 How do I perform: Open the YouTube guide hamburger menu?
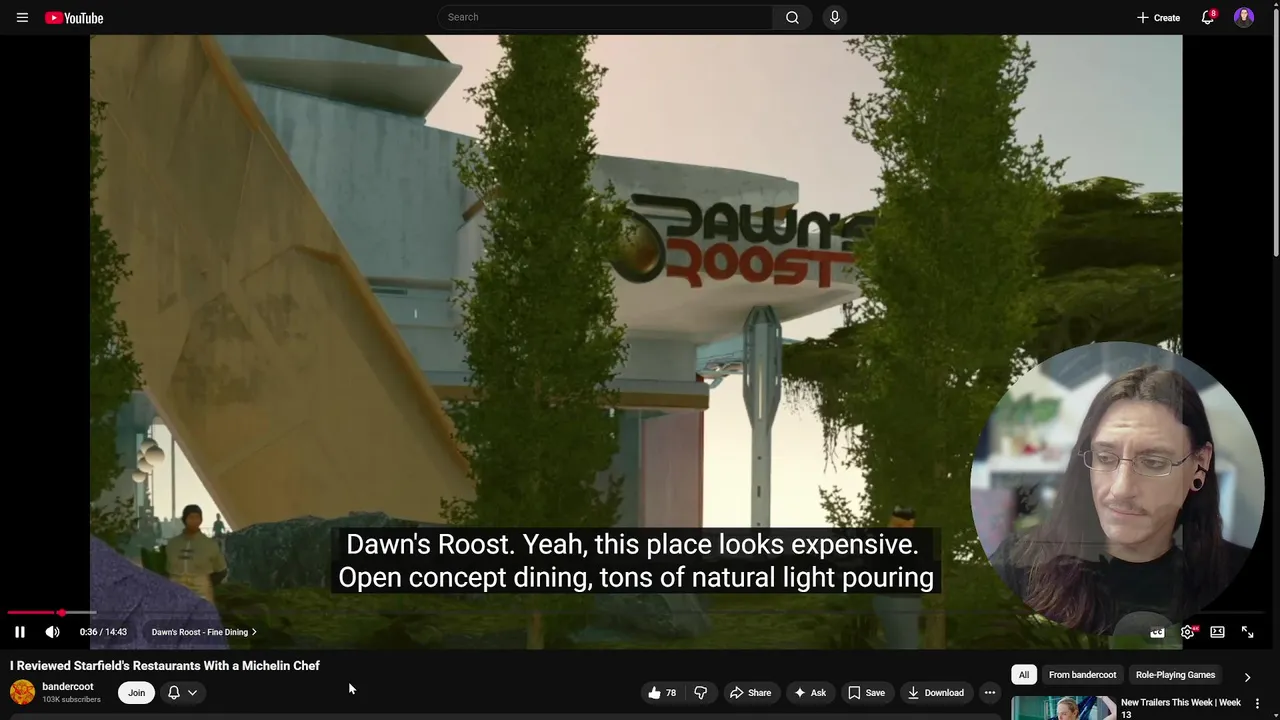(x=22, y=18)
